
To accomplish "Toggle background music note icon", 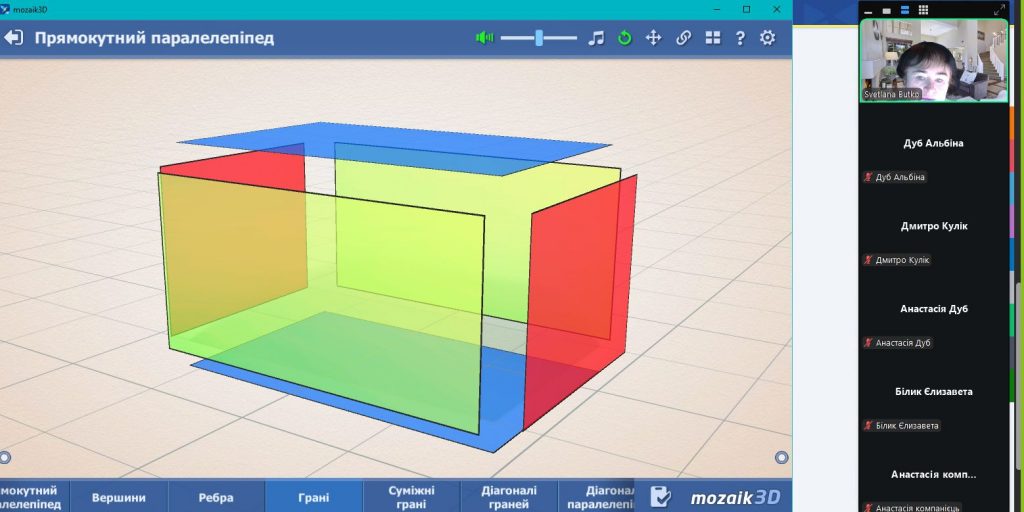I will [x=596, y=38].
